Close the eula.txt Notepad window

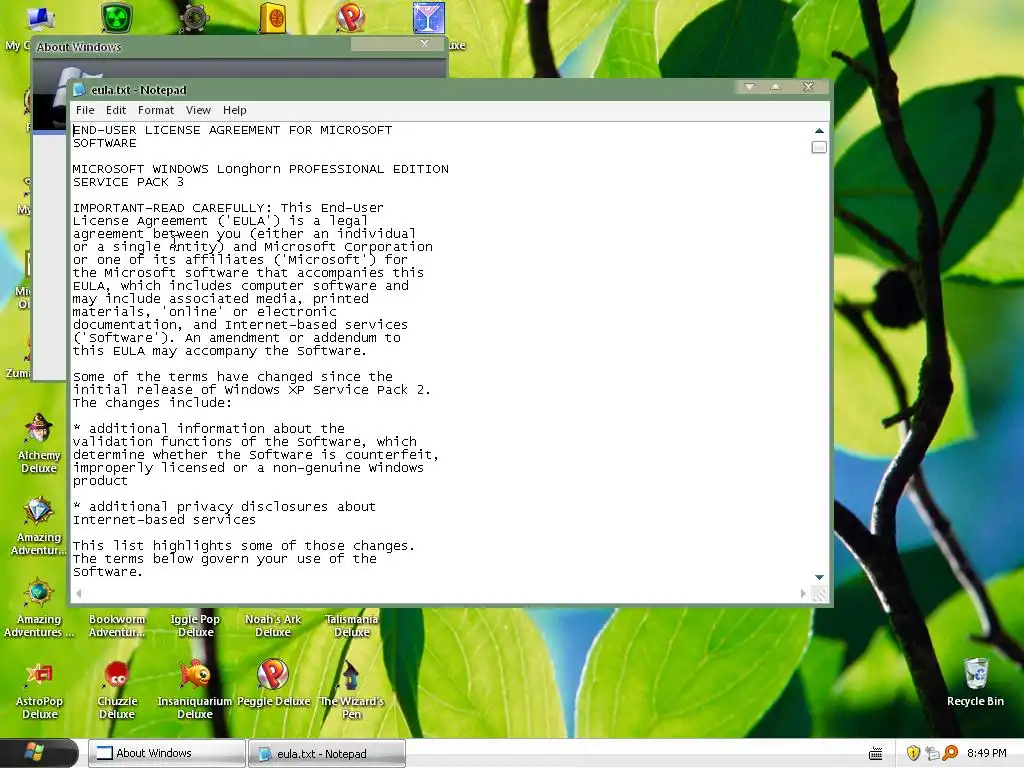(808, 87)
